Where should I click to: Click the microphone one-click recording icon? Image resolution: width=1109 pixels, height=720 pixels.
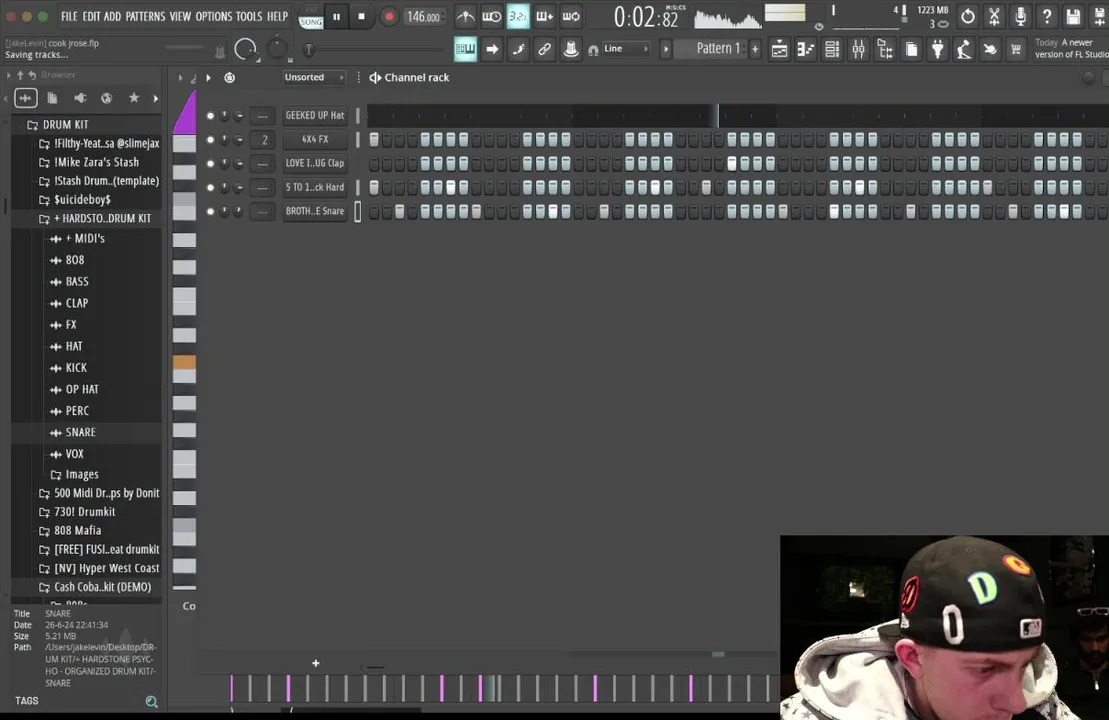(x=1021, y=16)
